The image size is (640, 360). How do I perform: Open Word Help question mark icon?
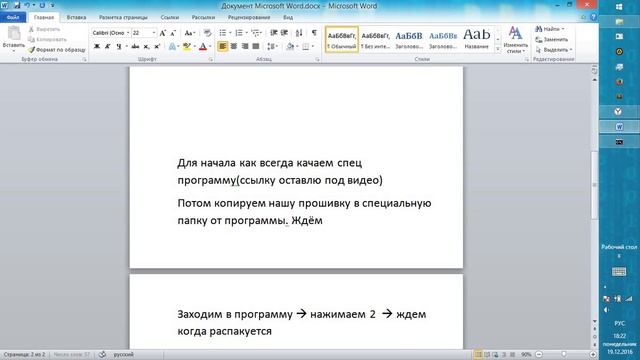(593, 17)
